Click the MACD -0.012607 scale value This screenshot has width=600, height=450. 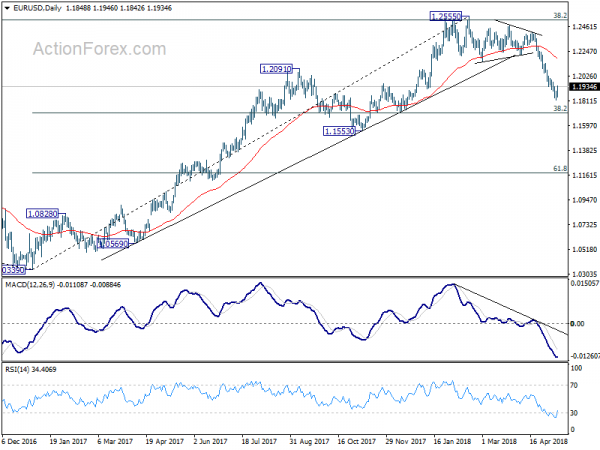pos(585,356)
